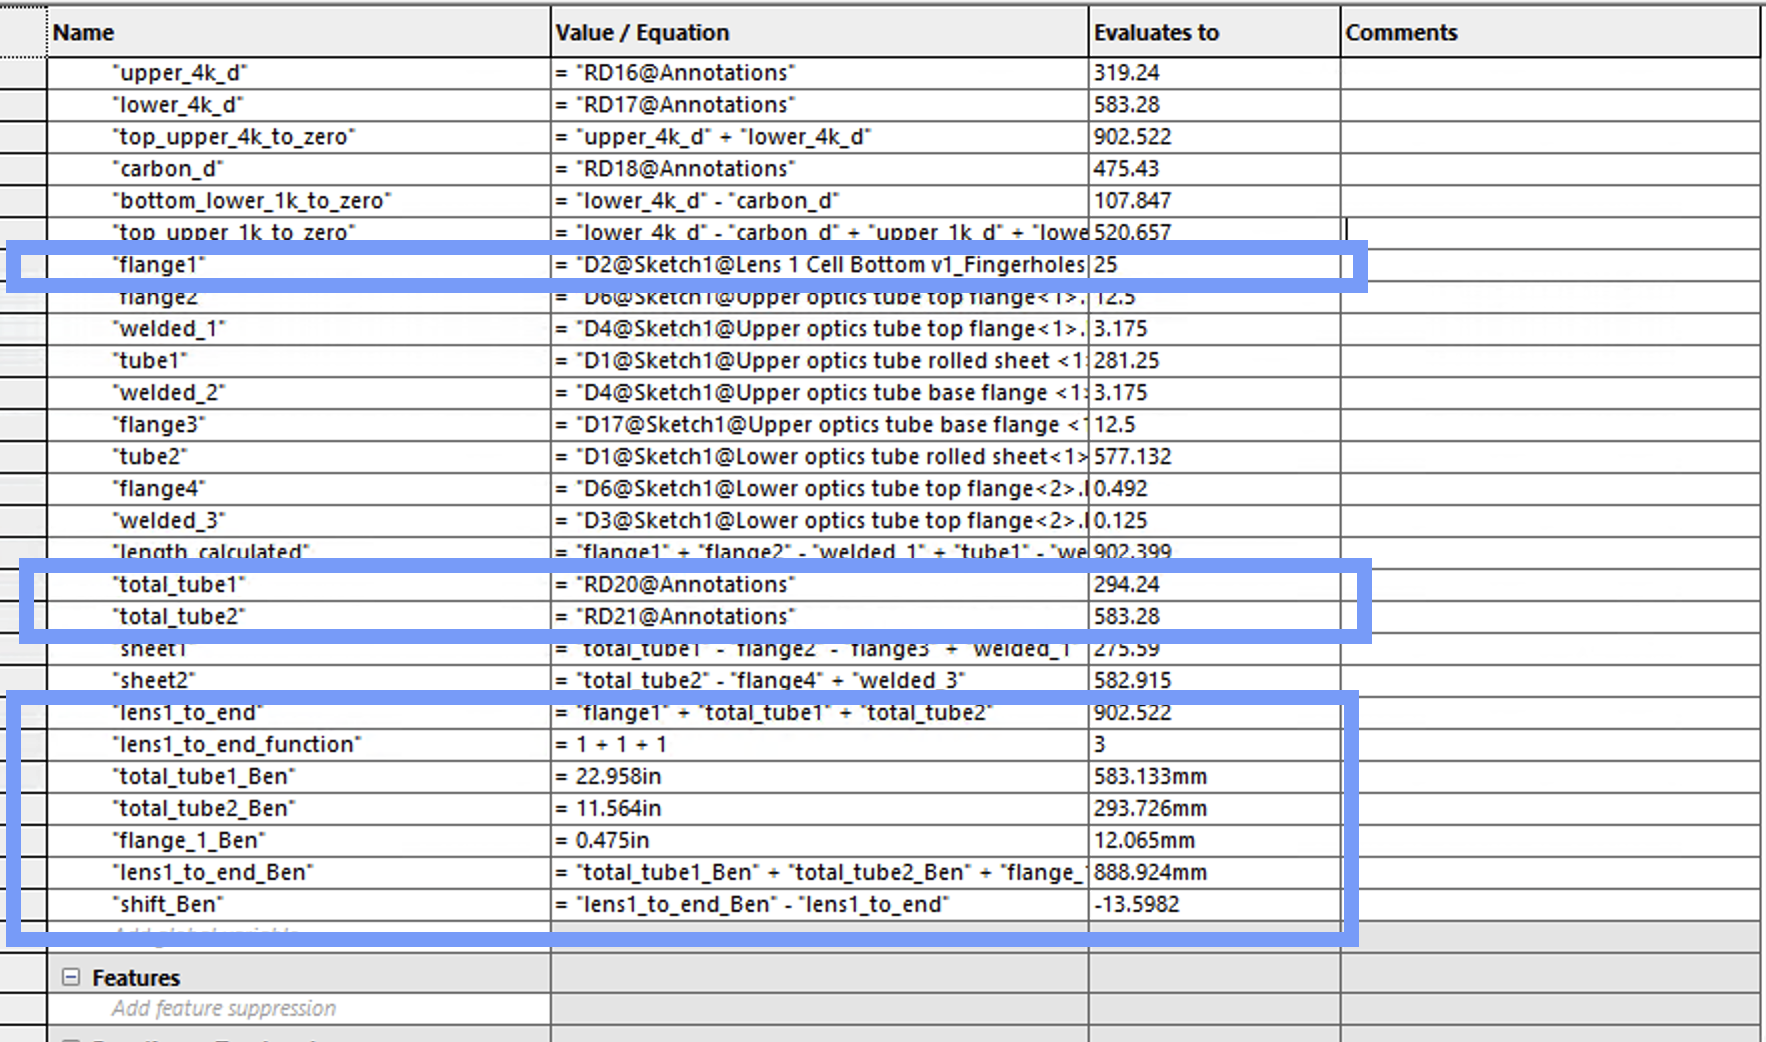Select the "welded_2" variable name
Screen dimensions: 1766x1042
click(169, 393)
